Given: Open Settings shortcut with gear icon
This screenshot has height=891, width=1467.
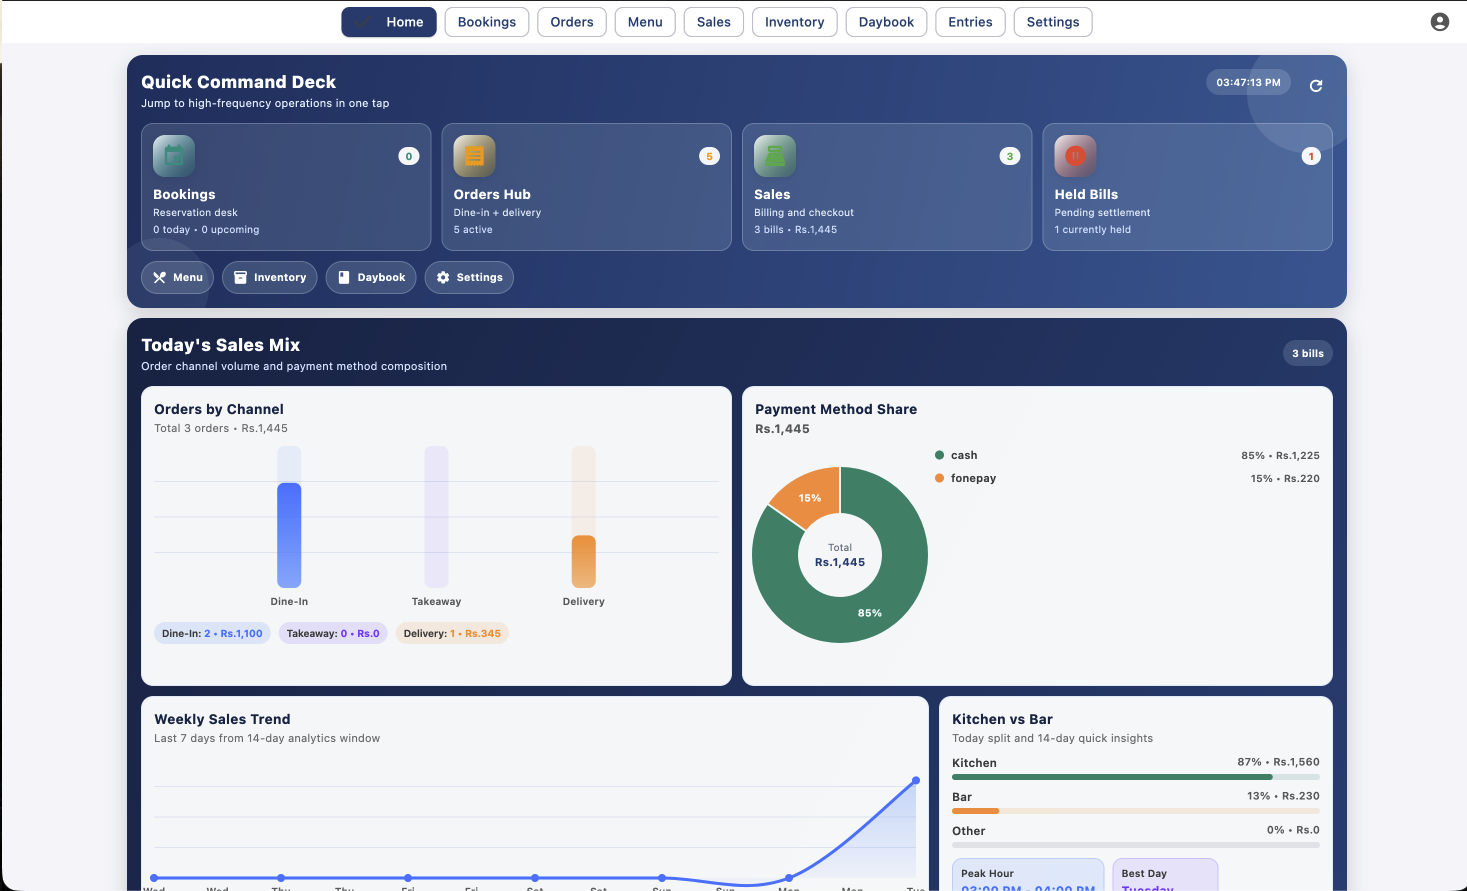Looking at the screenshot, I should click(x=469, y=278).
